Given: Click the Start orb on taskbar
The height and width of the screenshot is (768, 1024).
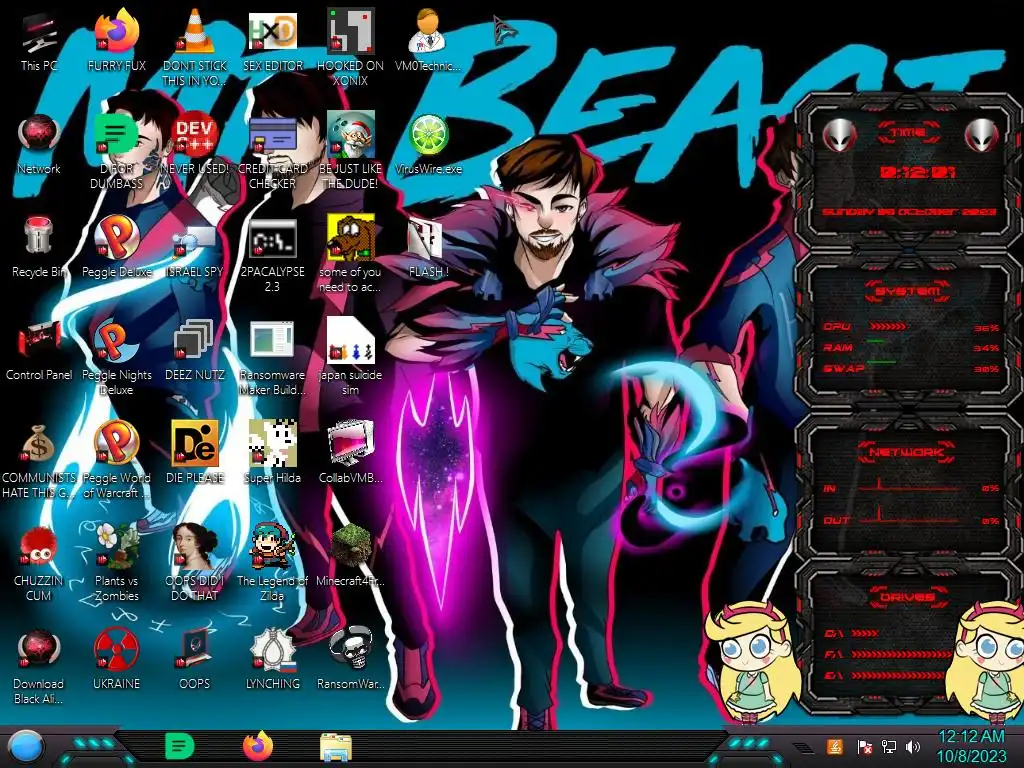Looking at the screenshot, I should click(26, 748).
